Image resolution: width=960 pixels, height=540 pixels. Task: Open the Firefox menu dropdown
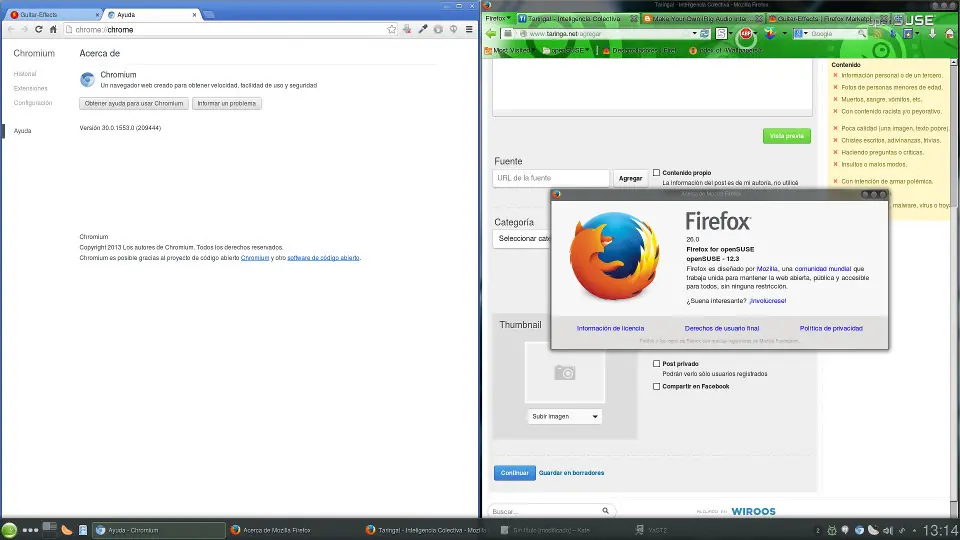498,18
